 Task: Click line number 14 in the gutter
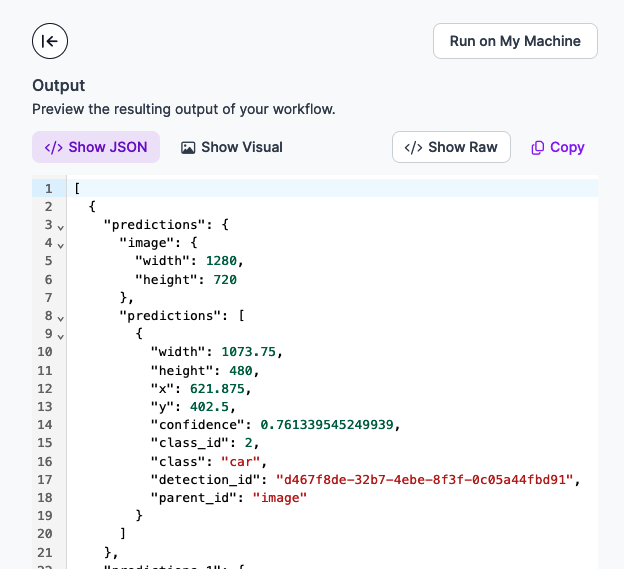point(44,425)
